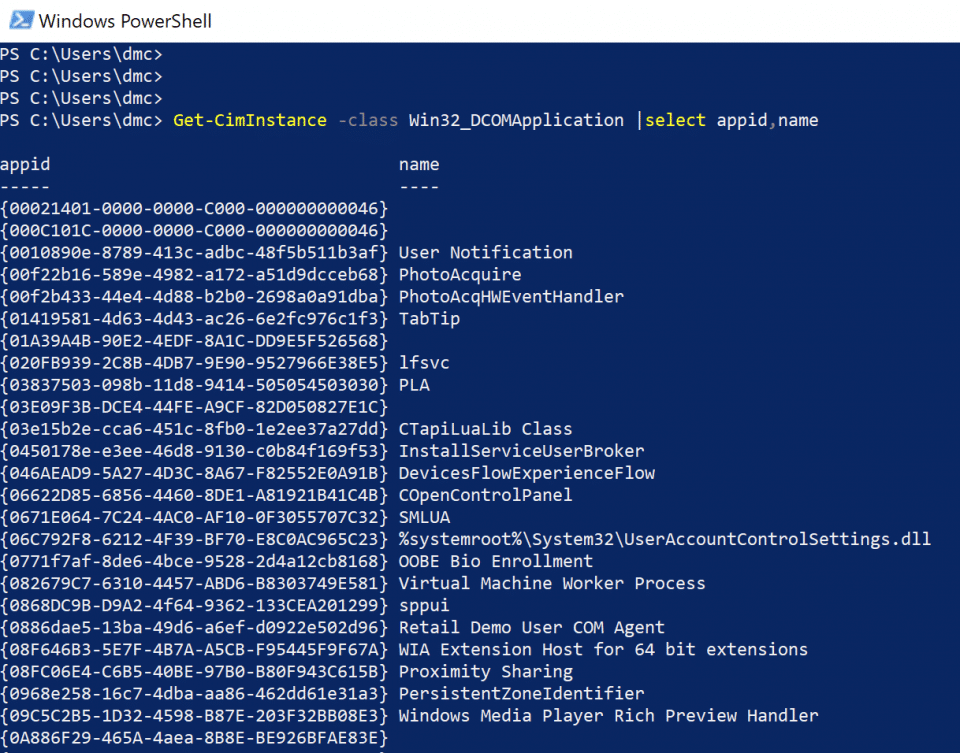Click the Retail Demo User COM Agent entry

click(531, 628)
